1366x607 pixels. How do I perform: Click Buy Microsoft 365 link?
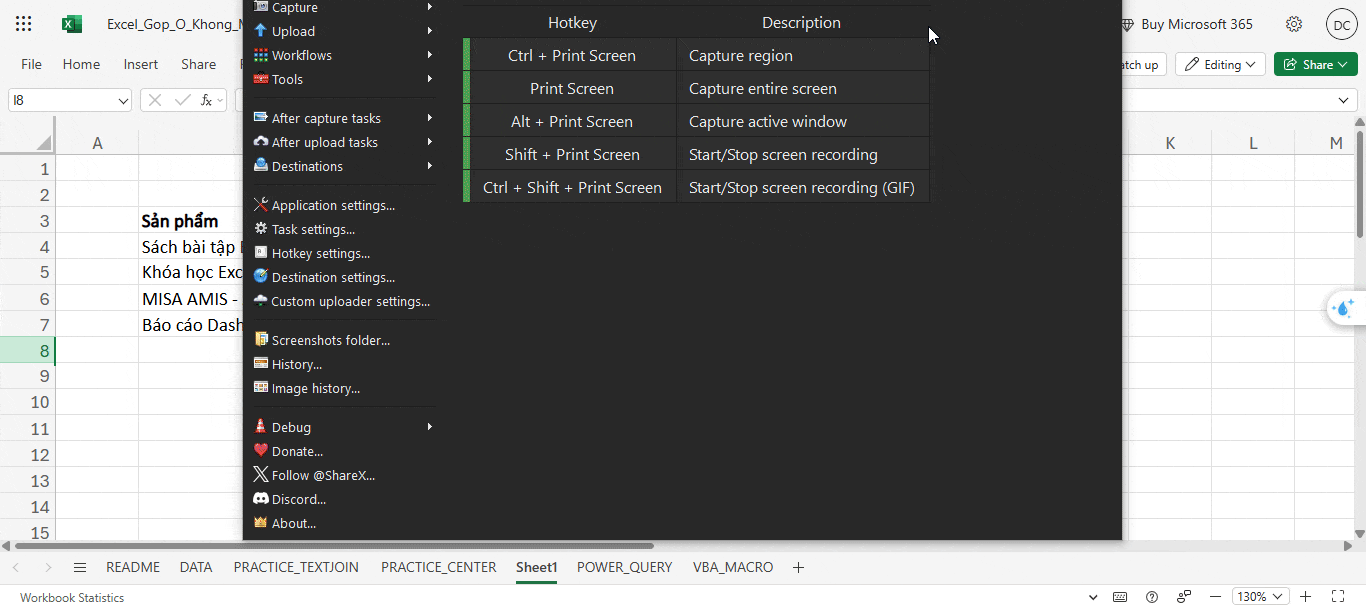point(1196,24)
